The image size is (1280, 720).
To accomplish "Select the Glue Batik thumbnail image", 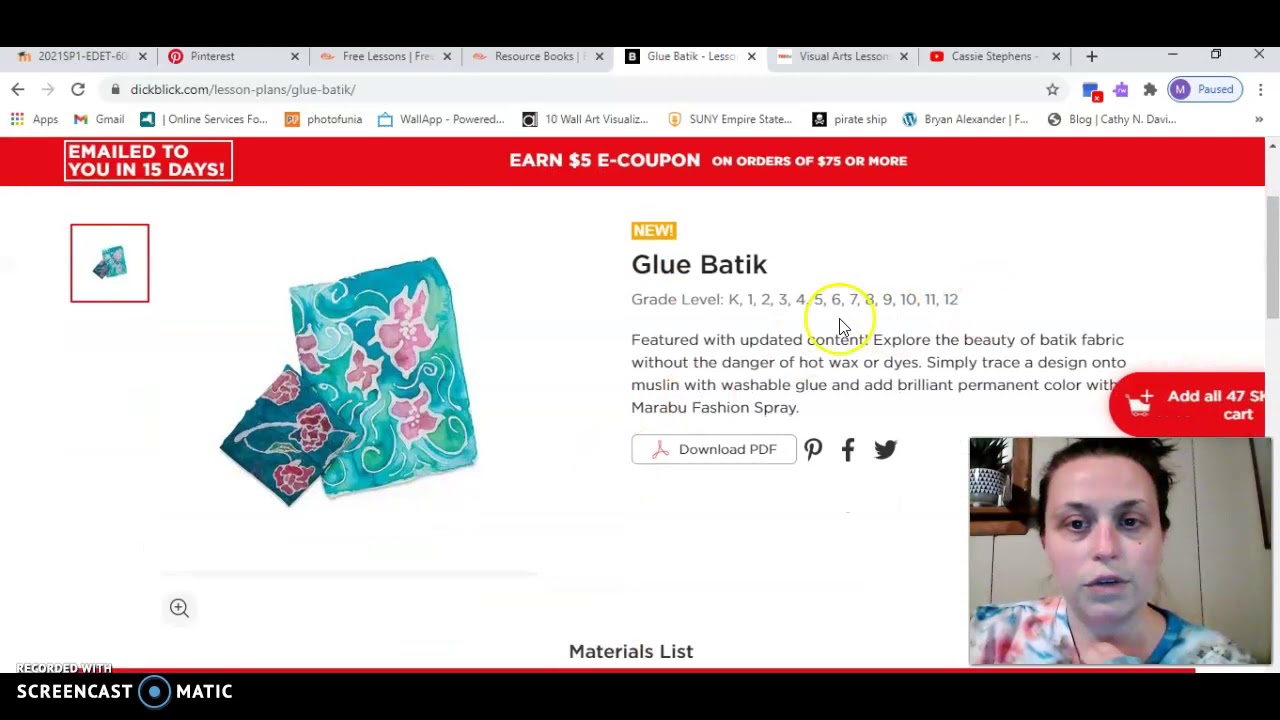I will 110,263.
